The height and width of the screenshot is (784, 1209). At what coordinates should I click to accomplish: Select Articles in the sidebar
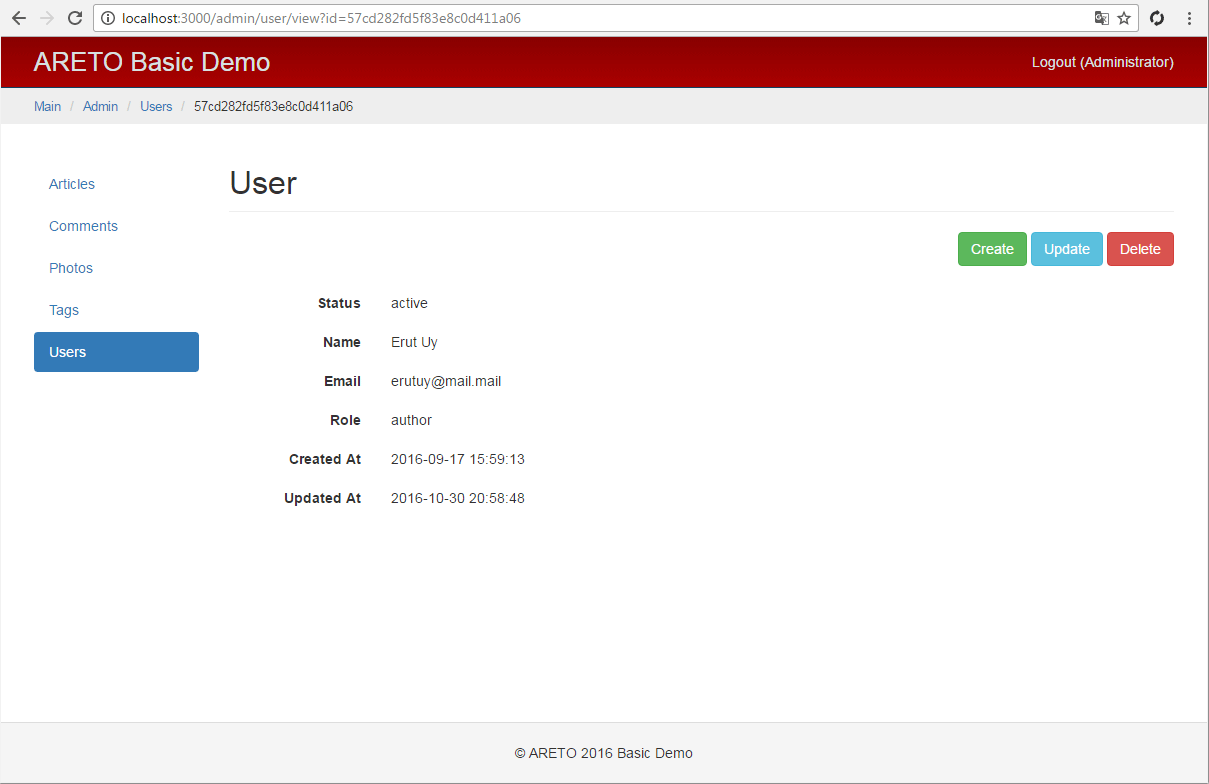(71, 184)
